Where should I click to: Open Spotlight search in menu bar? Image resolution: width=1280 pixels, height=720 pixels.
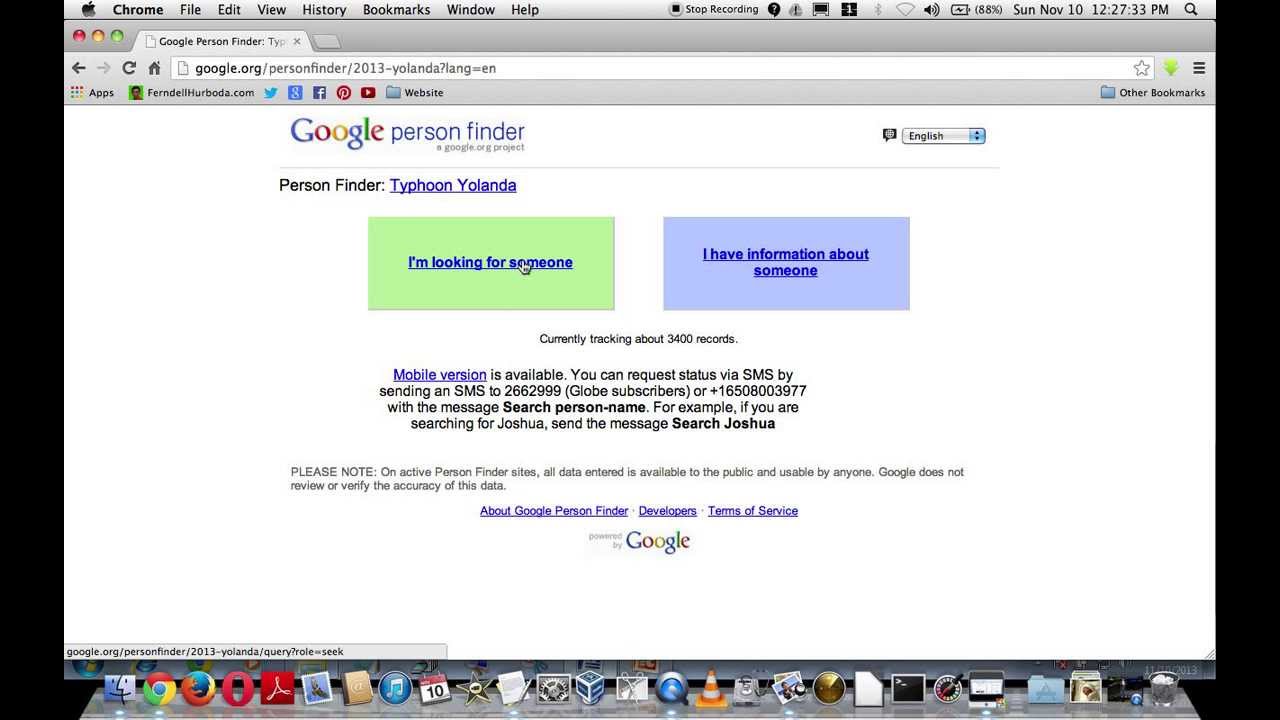1191,9
